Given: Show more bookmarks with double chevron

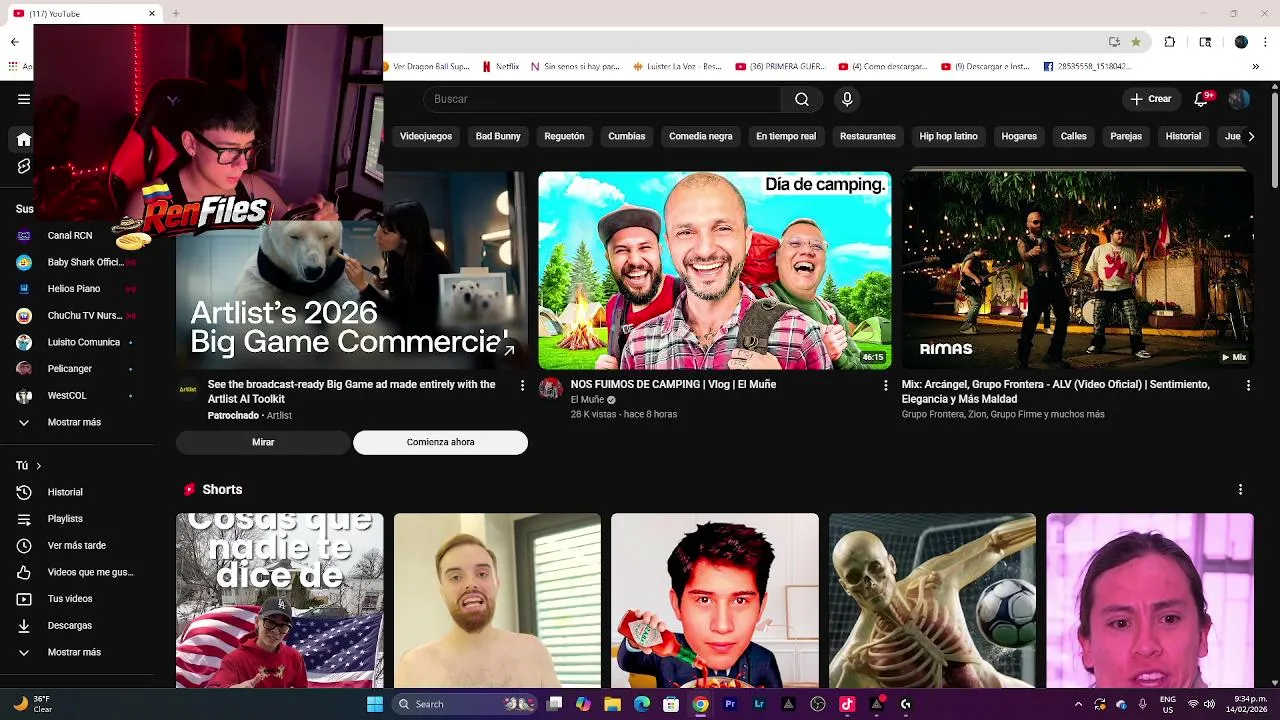Looking at the screenshot, I should (x=1256, y=67).
